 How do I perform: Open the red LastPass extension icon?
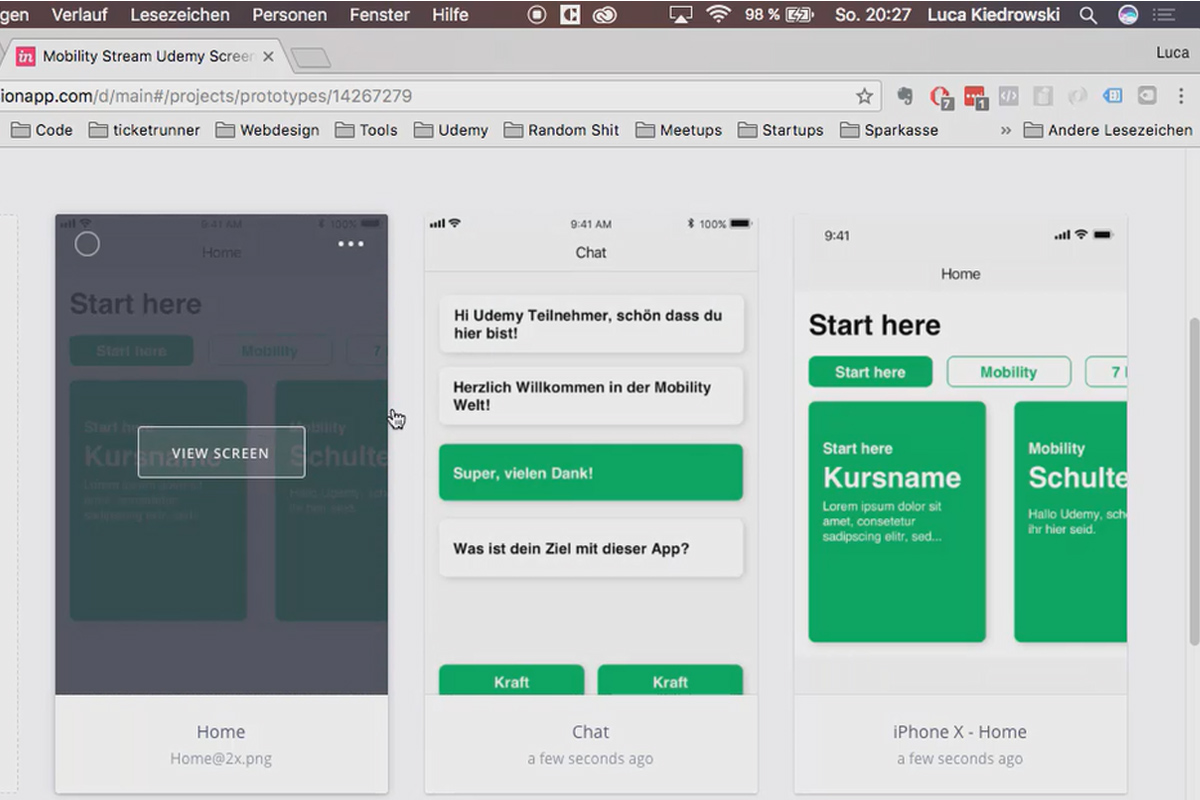point(974,97)
